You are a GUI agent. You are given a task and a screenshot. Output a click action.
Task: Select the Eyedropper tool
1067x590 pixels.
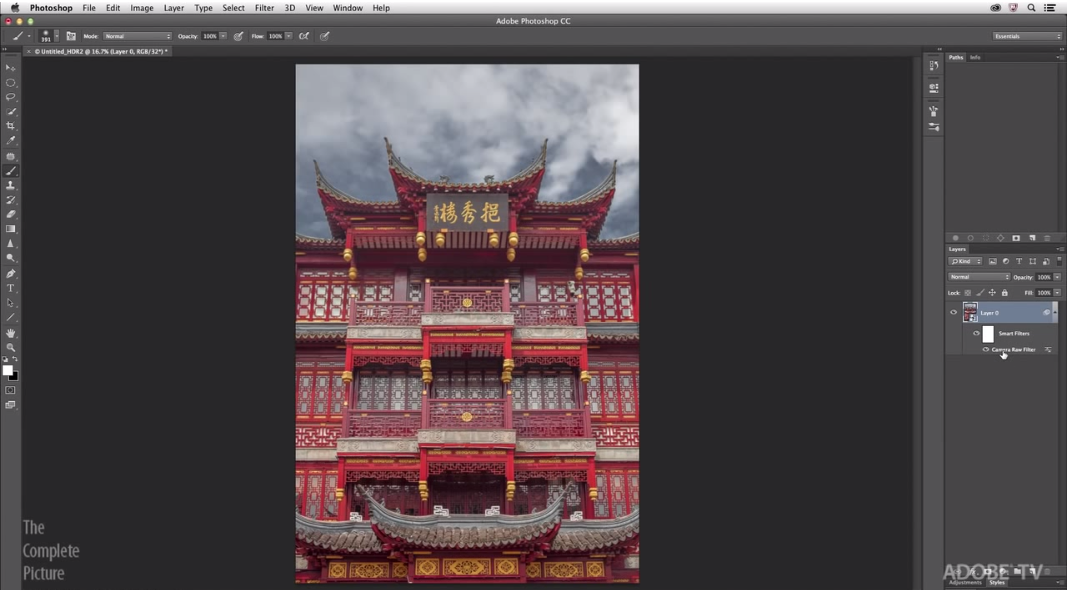(11, 141)
